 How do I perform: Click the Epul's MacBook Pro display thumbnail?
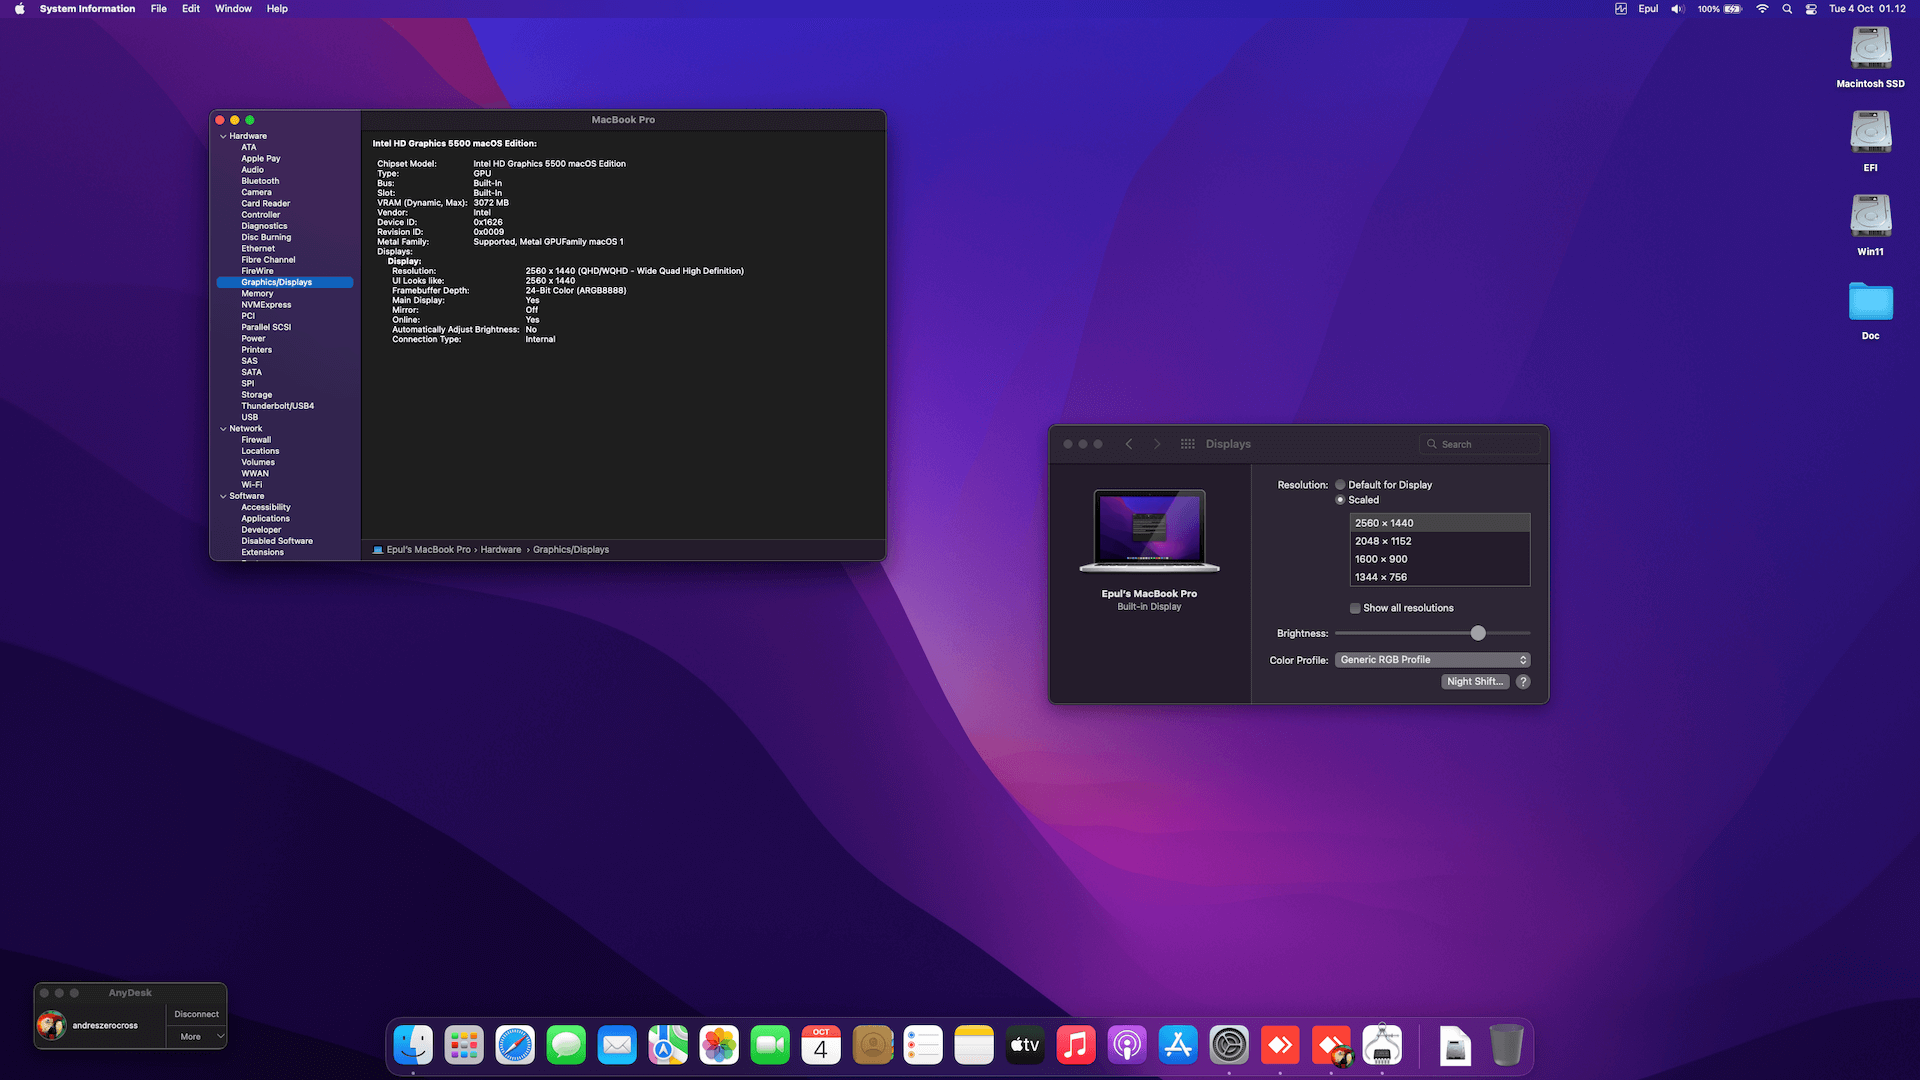pos(1149,531)
